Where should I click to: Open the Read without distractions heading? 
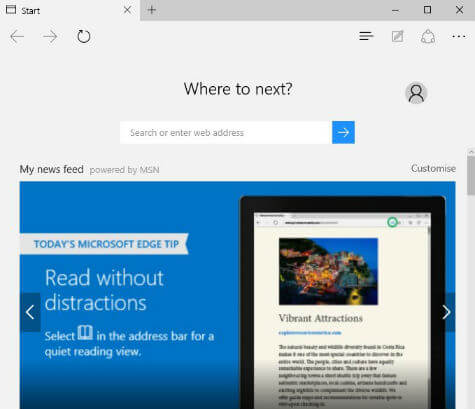(x=104, y=290)
